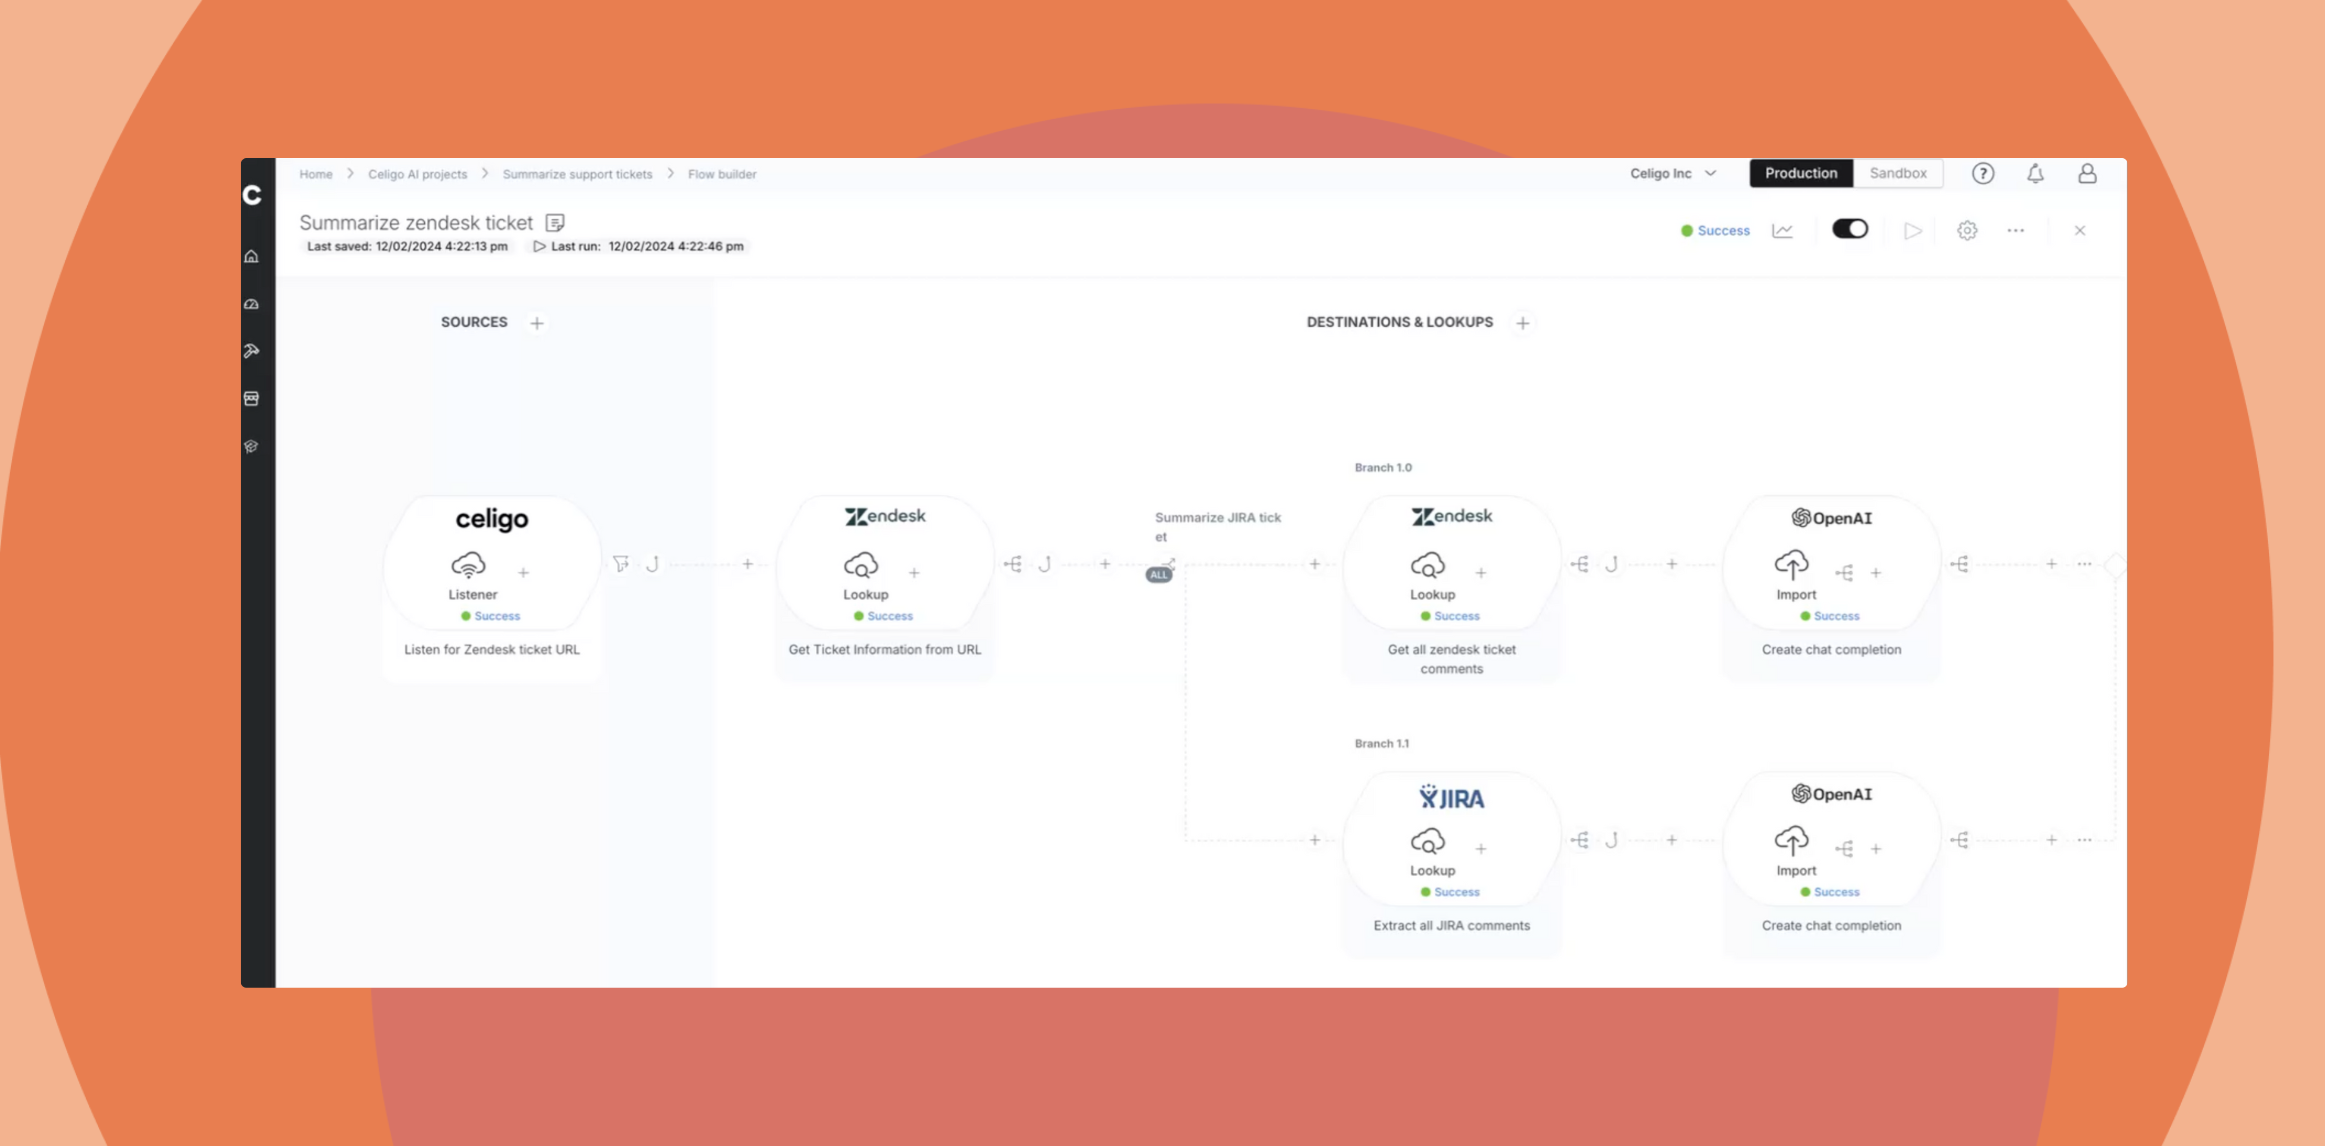Click Success status under JIRA Lookup
Viewport: 2325px width, 1146px height.
coord(1450,892)
